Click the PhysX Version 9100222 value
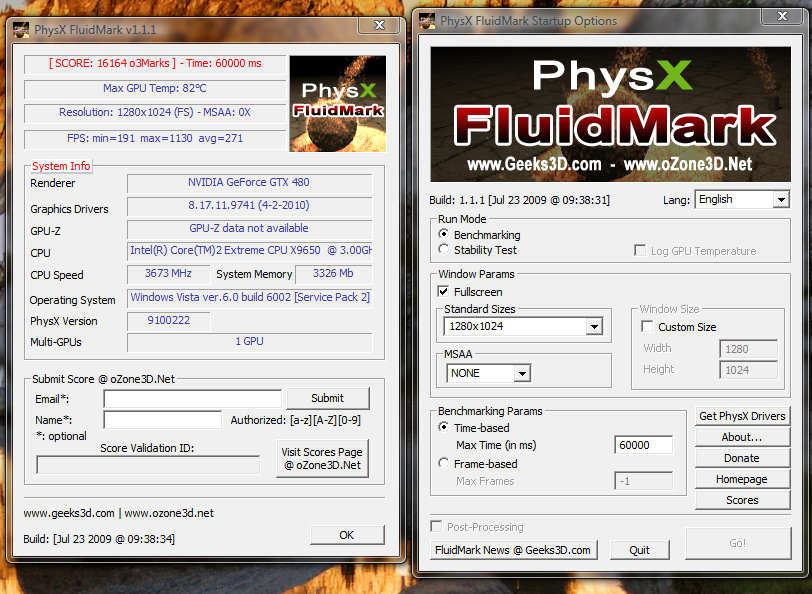This screenshot has width=812, height=594. click(x=168, y=320)
